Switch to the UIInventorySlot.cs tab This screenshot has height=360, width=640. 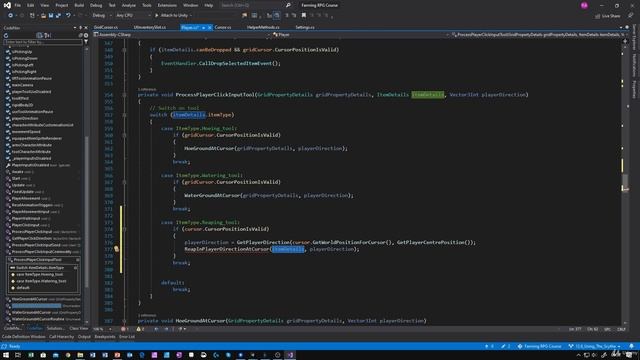coord(149,27)
